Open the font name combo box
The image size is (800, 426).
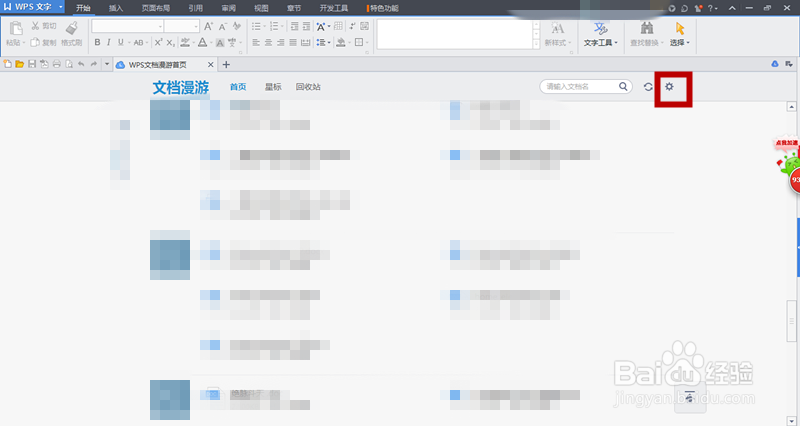pyautogui.click(x=128, y=26)
